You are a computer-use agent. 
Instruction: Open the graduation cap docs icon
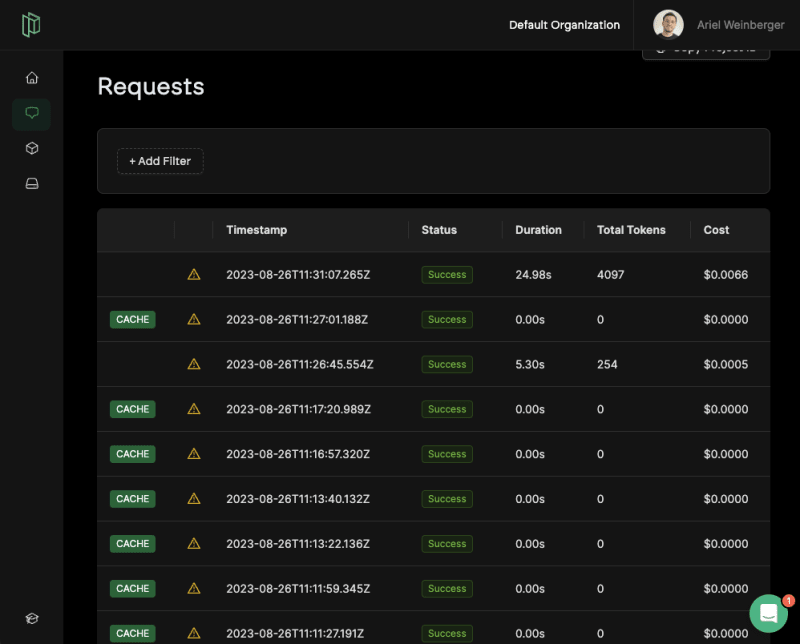(32, 618)
